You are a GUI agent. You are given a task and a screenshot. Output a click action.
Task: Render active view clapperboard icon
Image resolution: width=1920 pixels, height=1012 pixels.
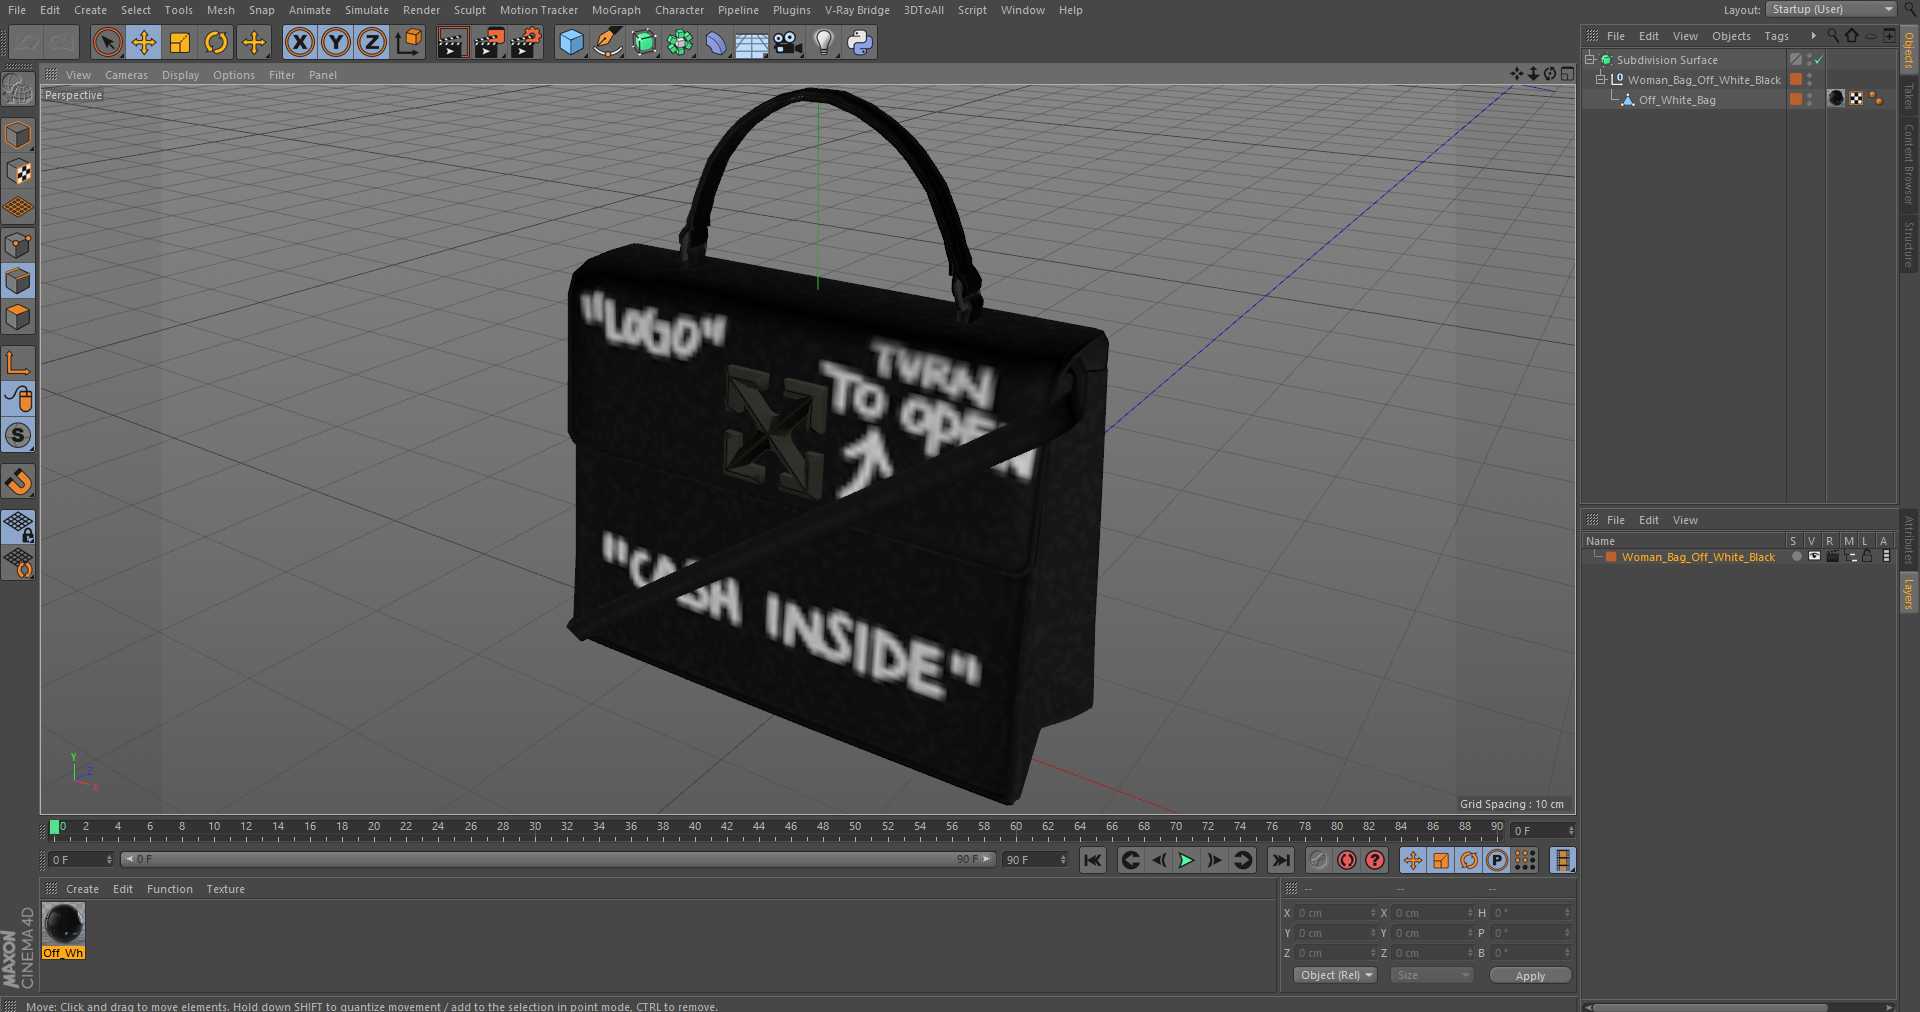452,42
